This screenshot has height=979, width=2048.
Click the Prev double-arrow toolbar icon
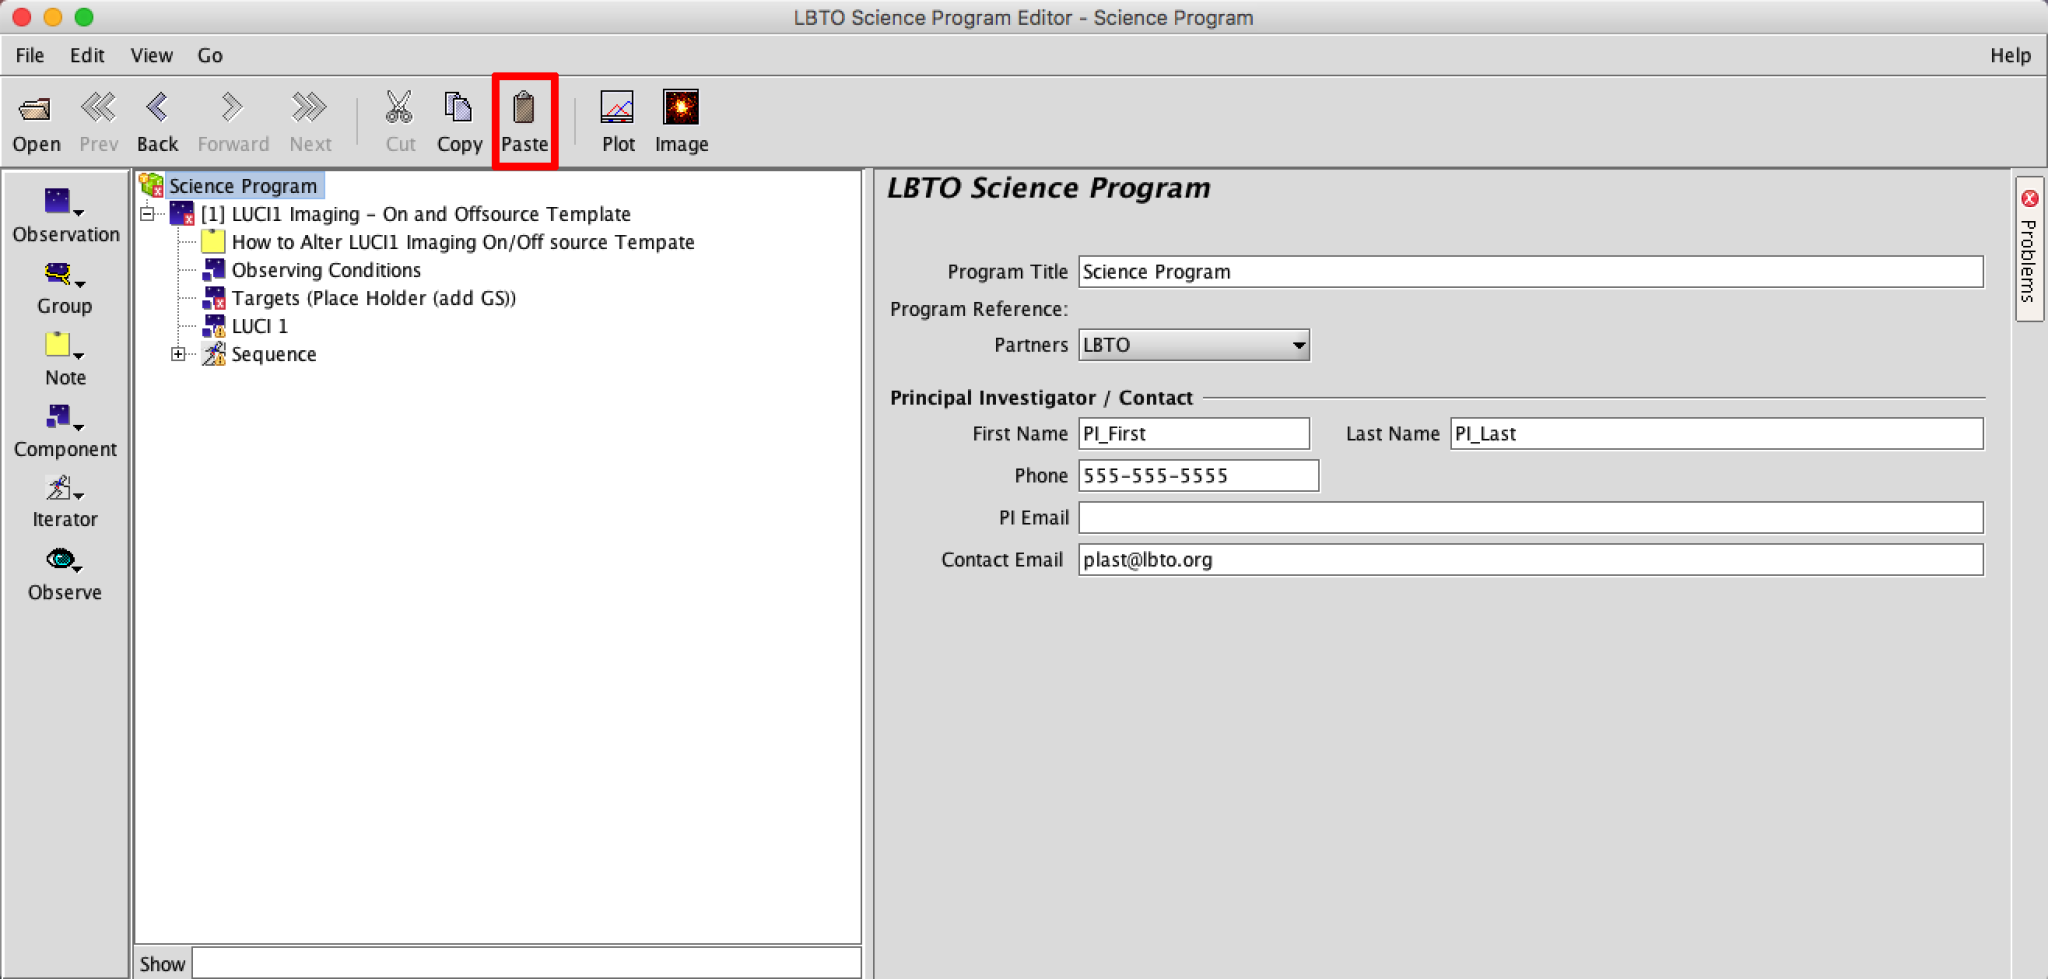(98, 106)
